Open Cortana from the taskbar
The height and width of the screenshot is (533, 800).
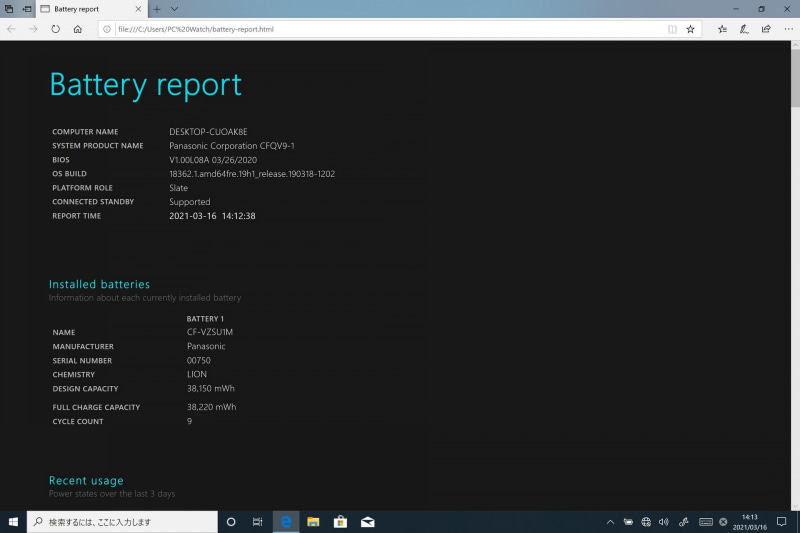click(231, 522)
